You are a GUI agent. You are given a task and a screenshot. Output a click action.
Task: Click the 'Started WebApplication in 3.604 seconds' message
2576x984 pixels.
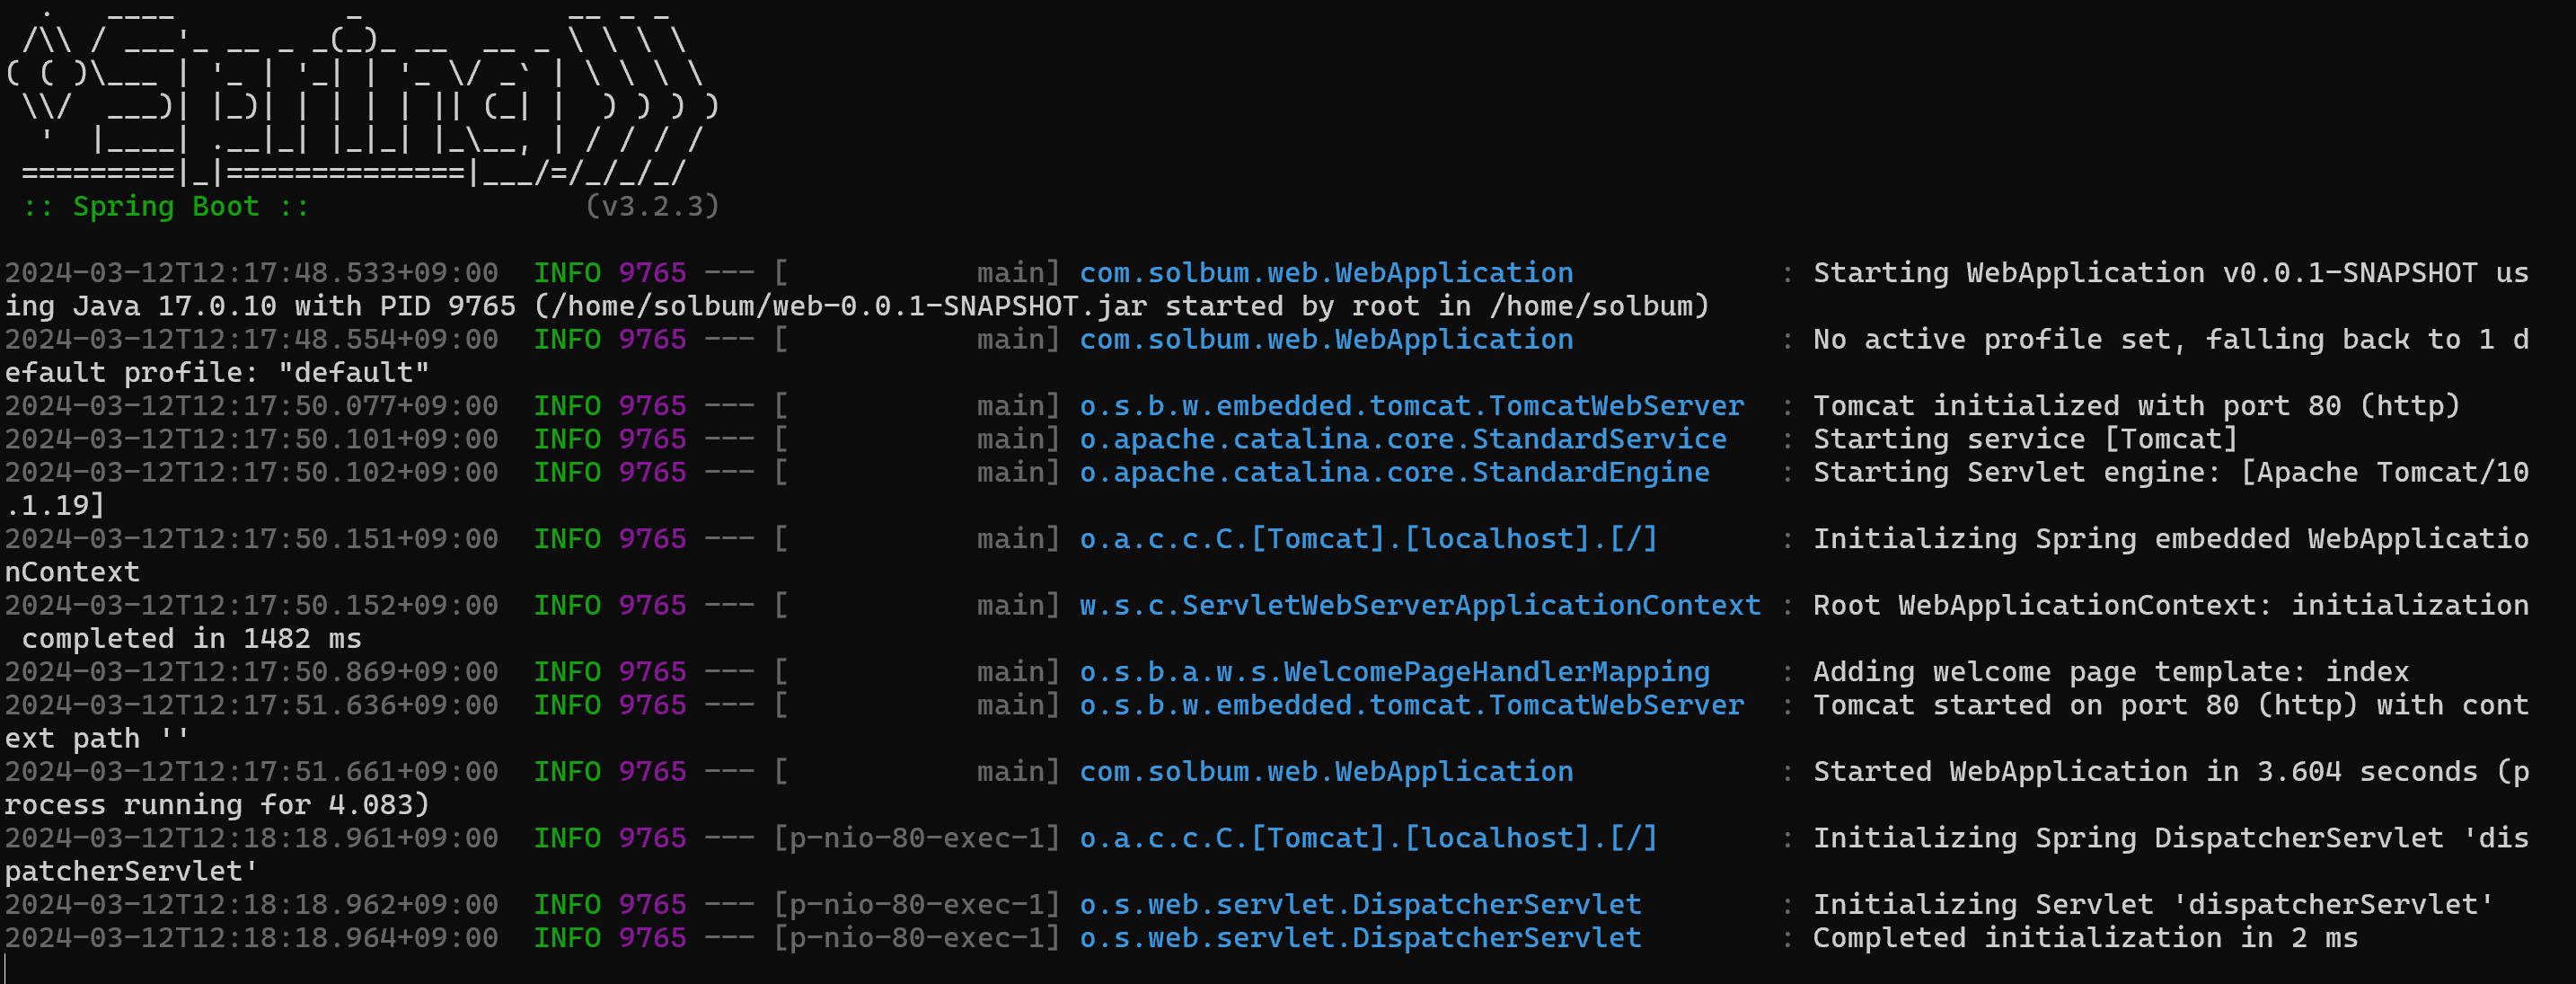pyautogui.click(x=2145, y=772)
